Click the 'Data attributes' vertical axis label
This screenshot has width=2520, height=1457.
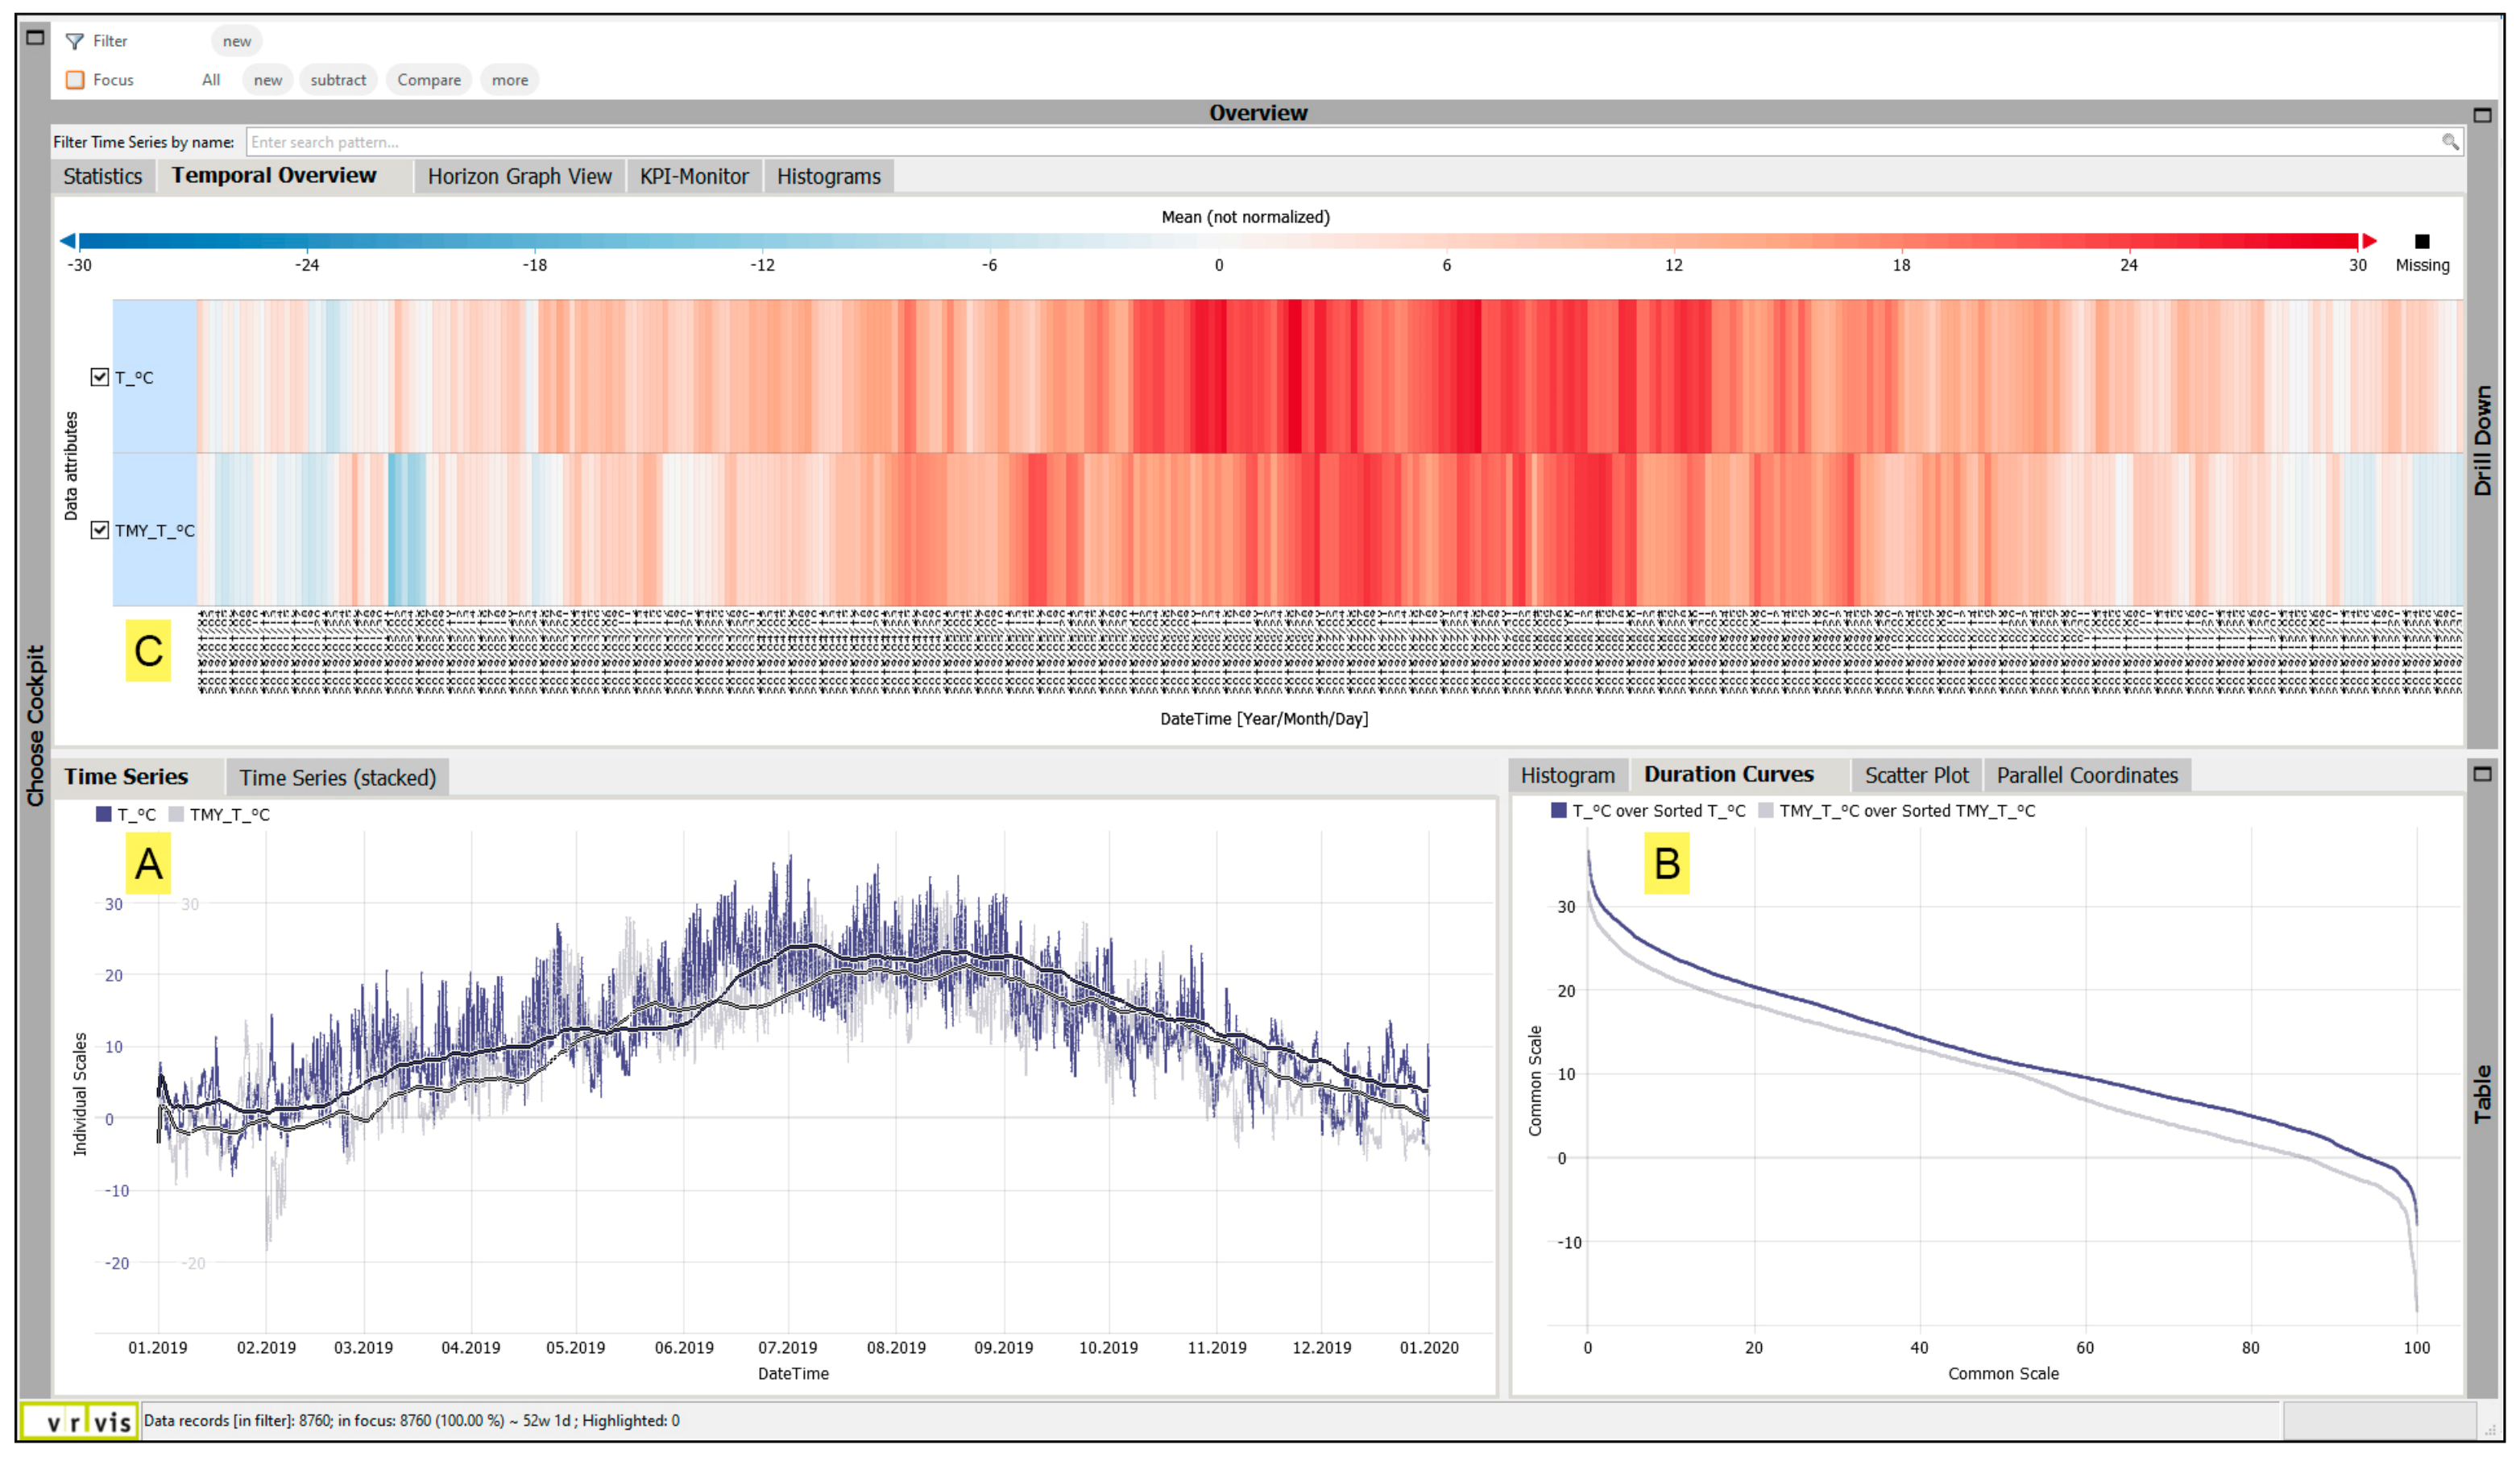(70, 466)
